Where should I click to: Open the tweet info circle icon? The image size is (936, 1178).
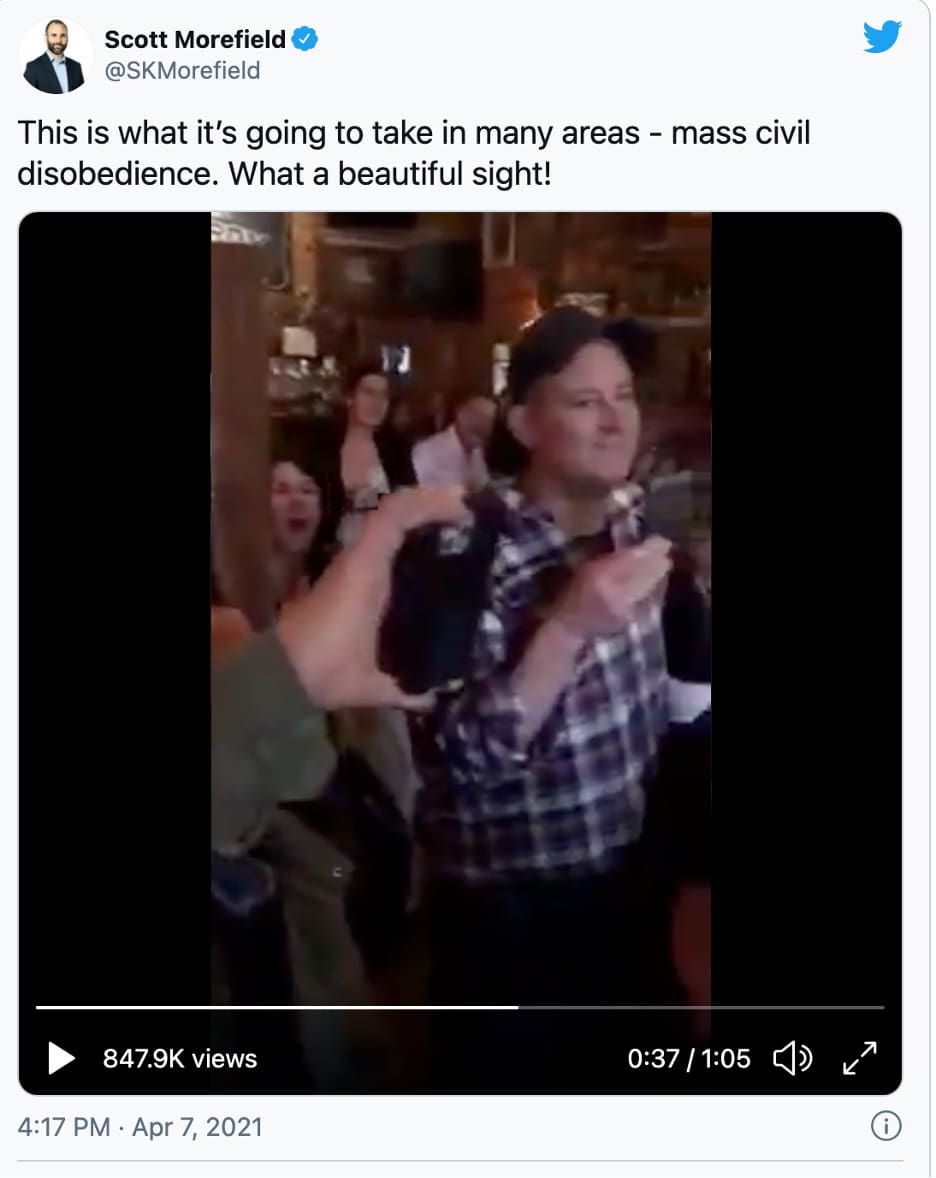(x=886, y=1126)
